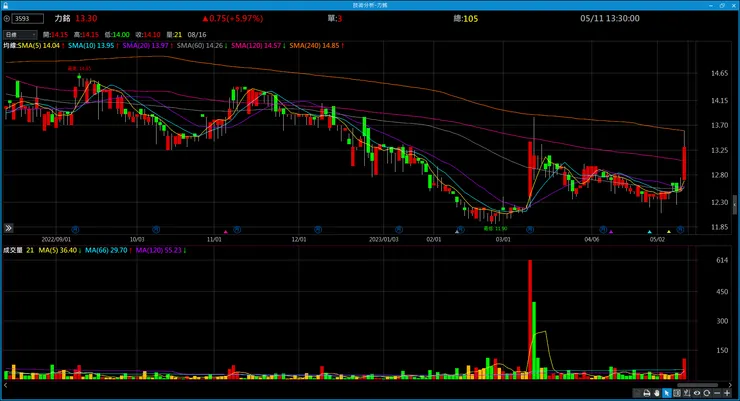Zoom out chart with minus icon
The height and width of the screenshot is (401, 740).
717,393
